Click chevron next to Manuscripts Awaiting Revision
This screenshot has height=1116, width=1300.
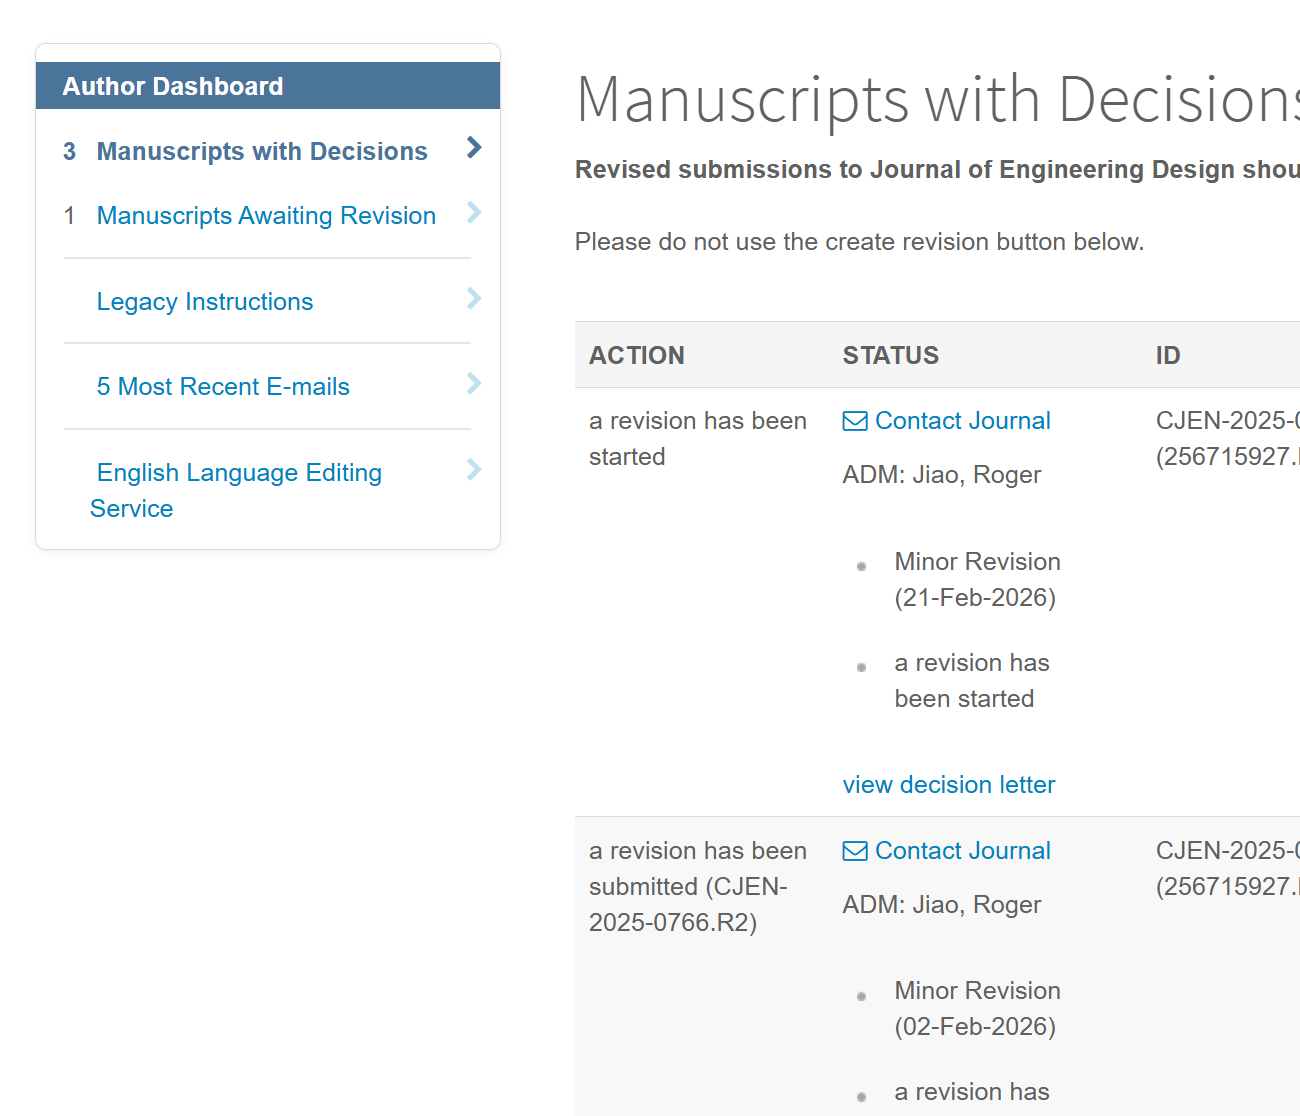[474, 212]
